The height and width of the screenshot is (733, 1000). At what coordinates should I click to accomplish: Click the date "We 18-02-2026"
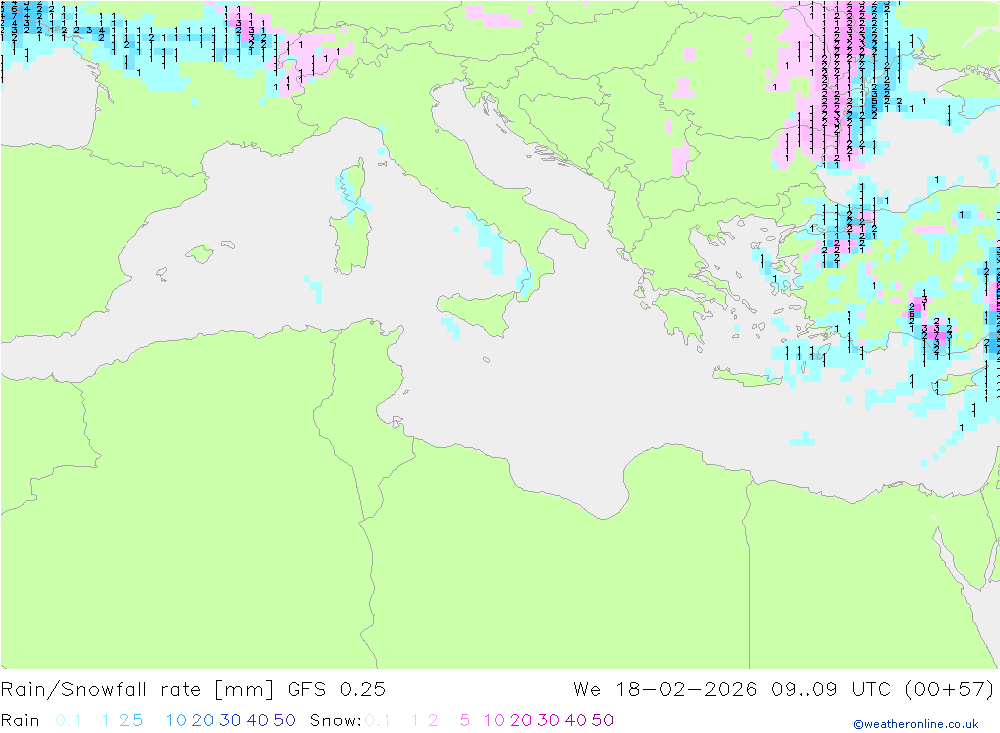pyautogui.click(x=665, y=690)
